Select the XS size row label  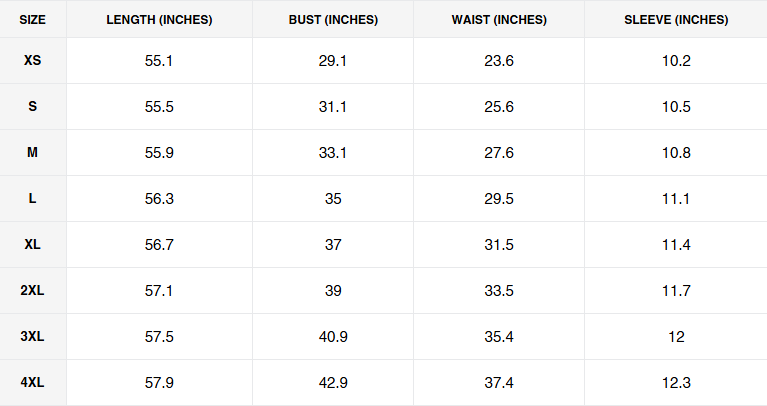click(33, 61)
